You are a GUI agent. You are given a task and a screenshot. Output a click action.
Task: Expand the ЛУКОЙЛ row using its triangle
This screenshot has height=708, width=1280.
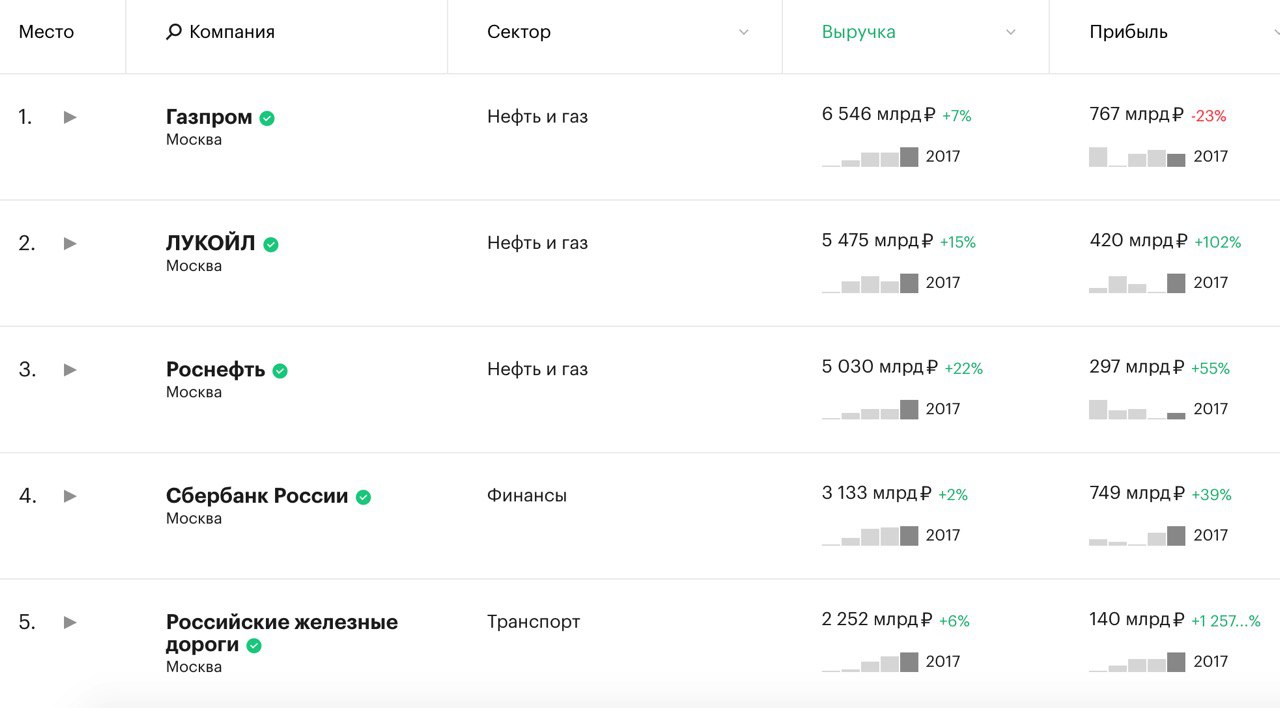70,243
